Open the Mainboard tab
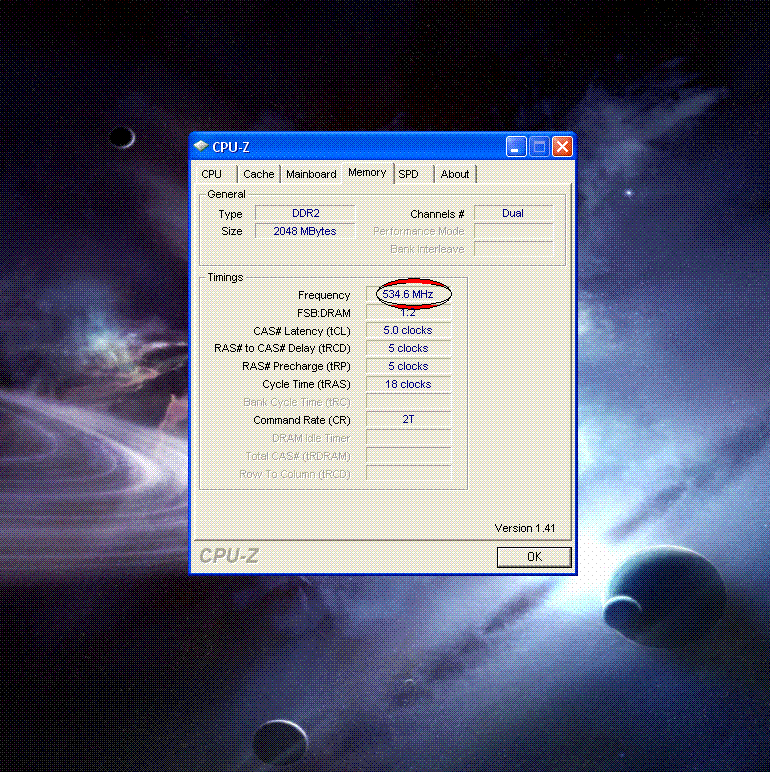 click(311, 174)
